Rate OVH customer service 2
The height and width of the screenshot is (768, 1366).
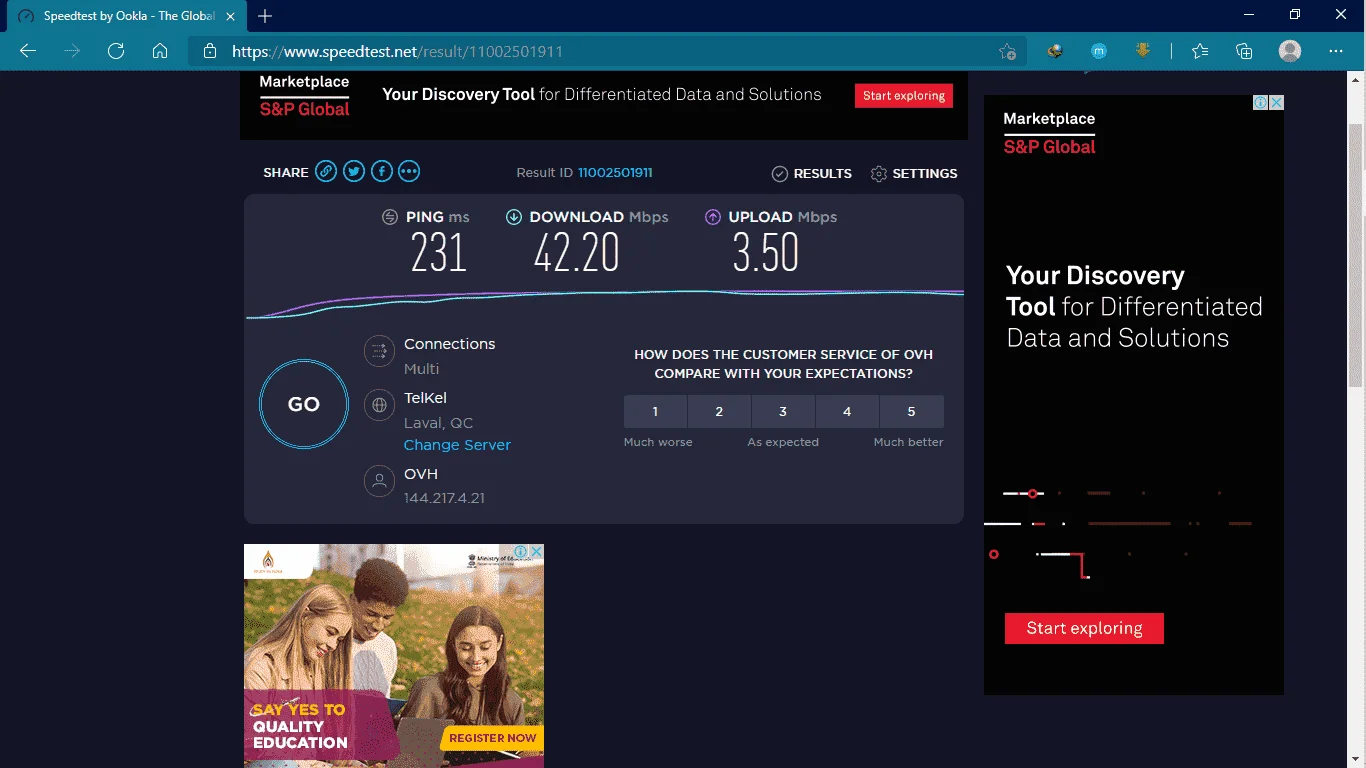719,411
